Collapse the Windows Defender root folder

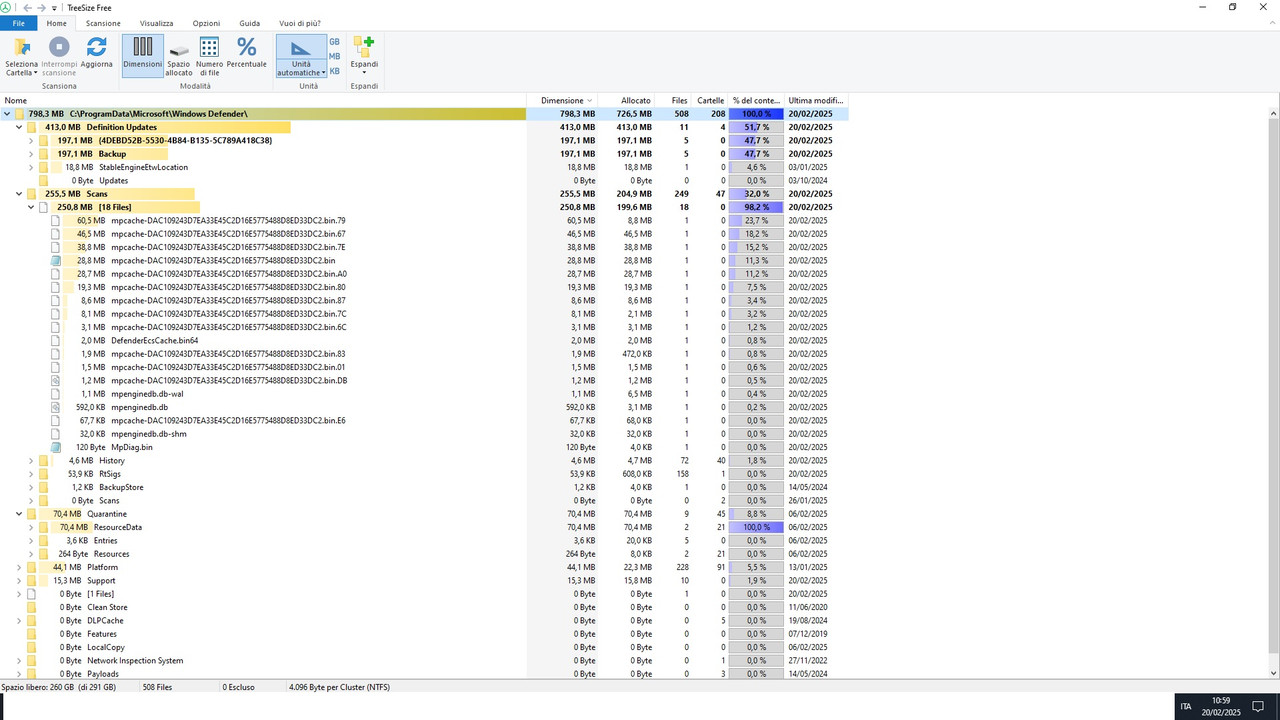[x=7, y=114]
